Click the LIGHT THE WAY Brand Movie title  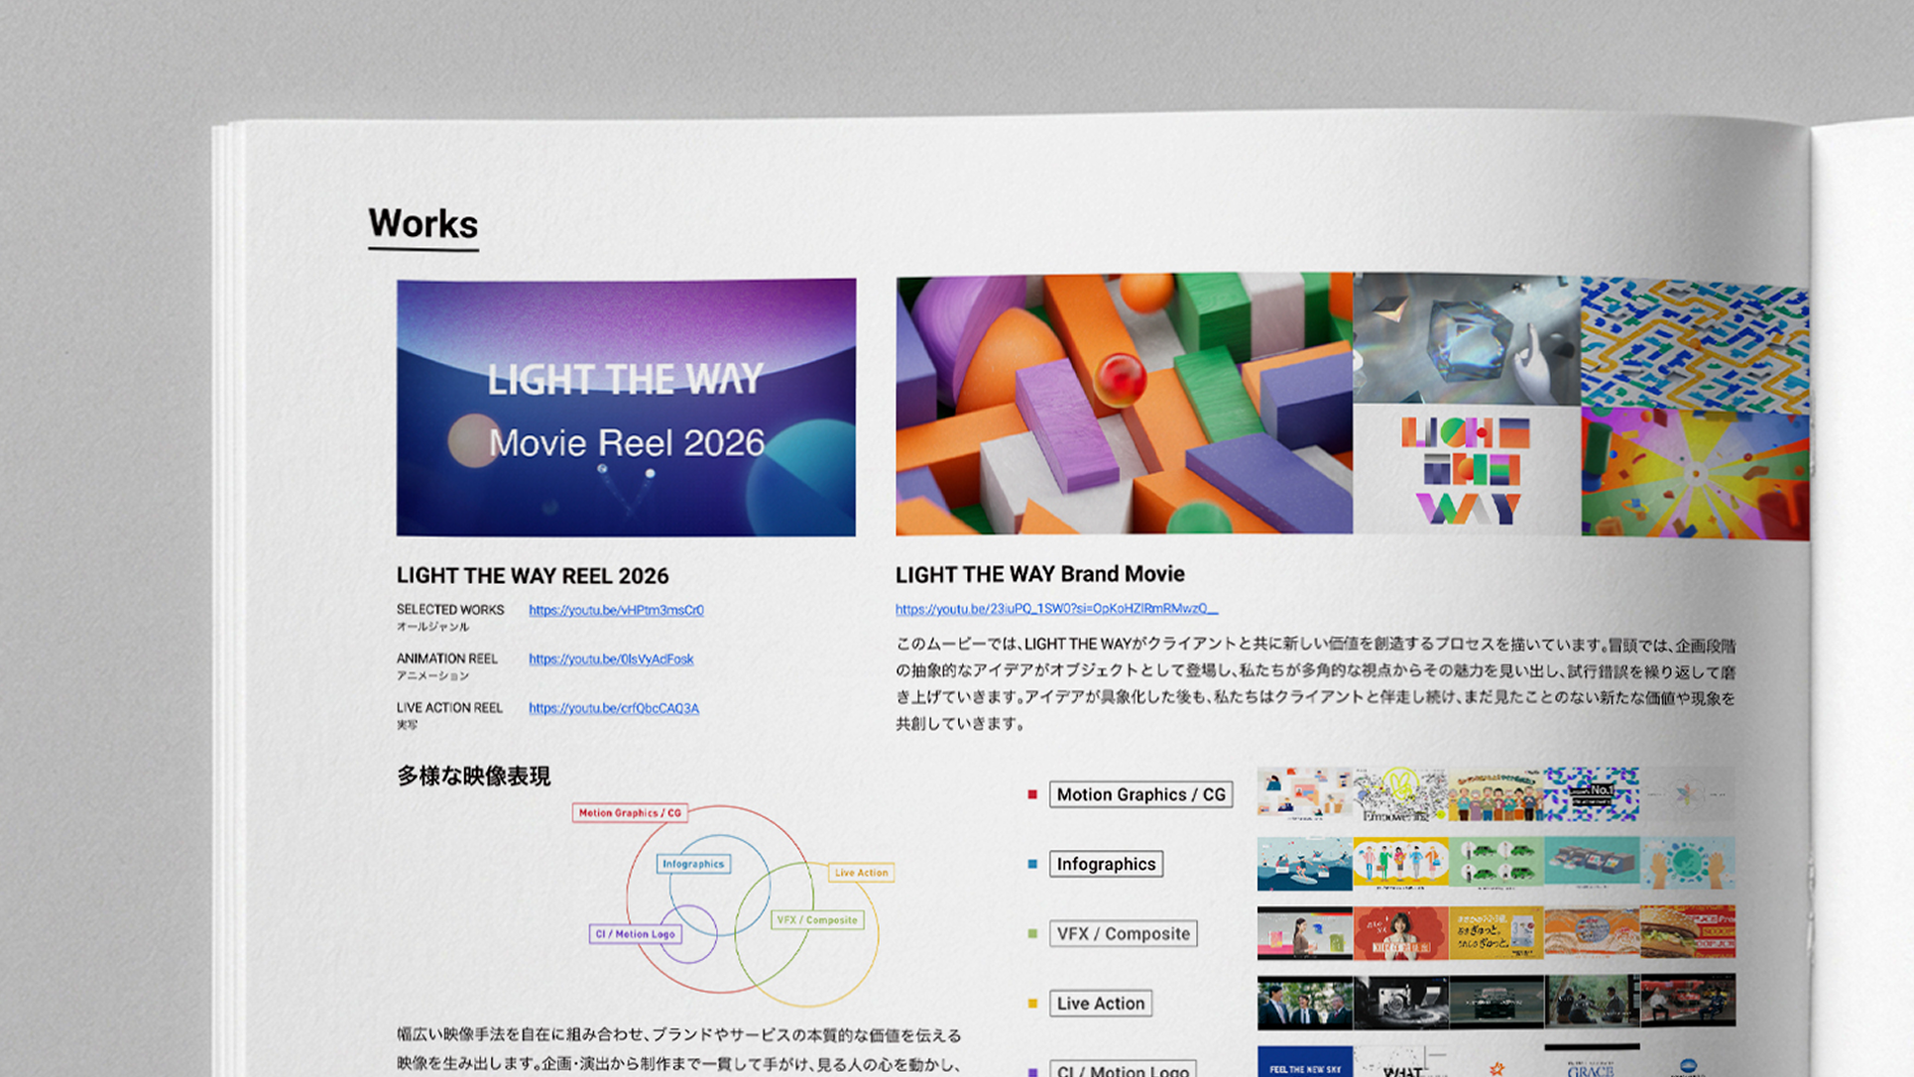point(1040,574)
